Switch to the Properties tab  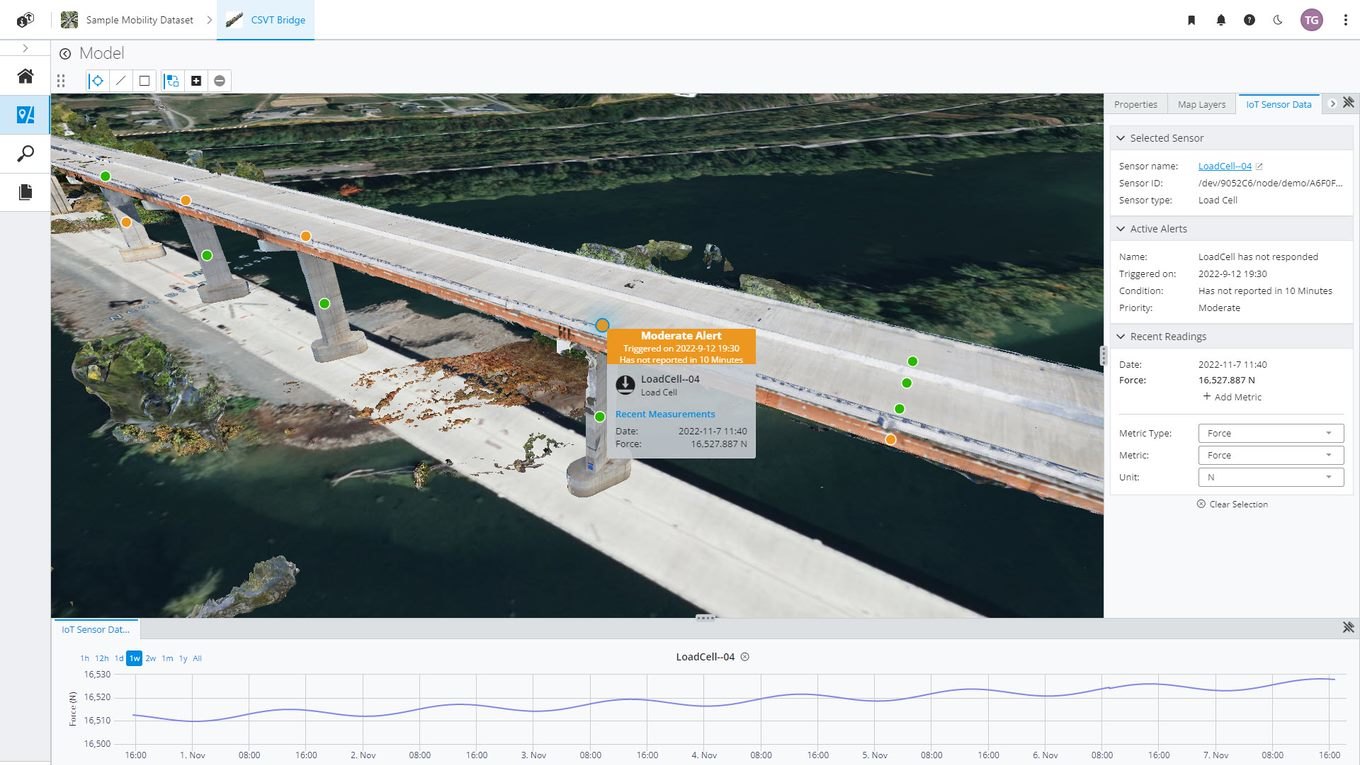point(1136,103)
